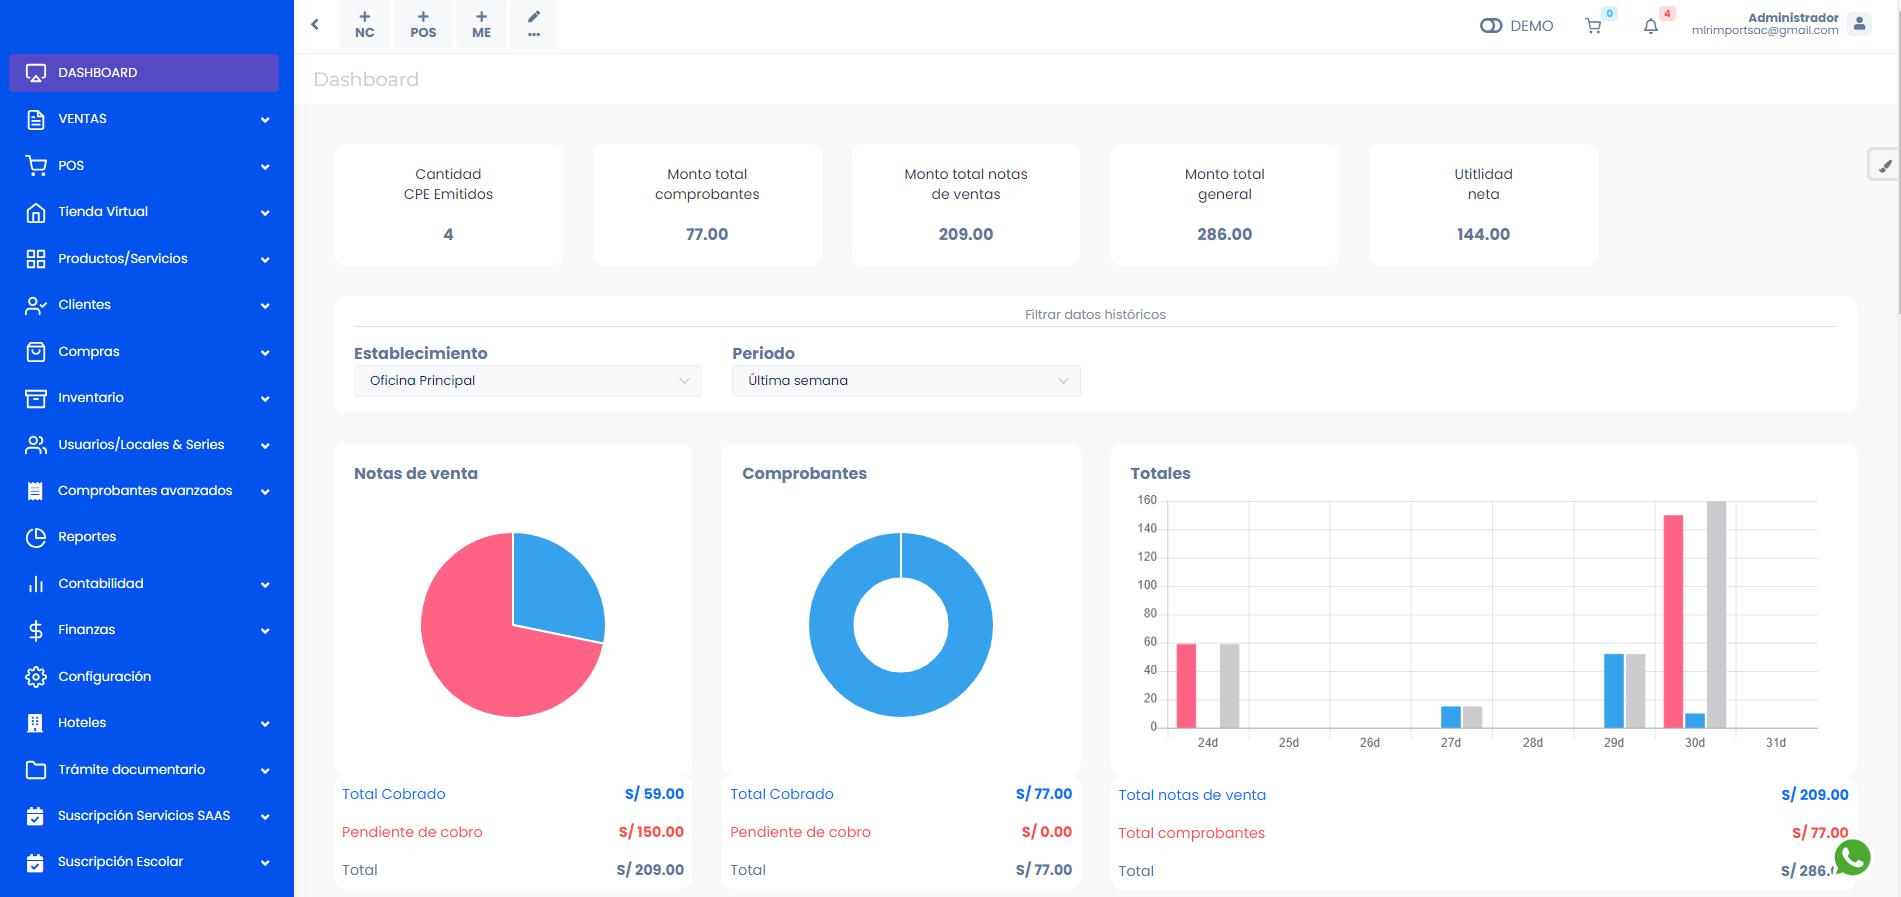The height and width of the screenshot is (897, 1901).
Task: Expand the Ventas menu chevron
Action: pyautogui.click(x=265, y=120)
